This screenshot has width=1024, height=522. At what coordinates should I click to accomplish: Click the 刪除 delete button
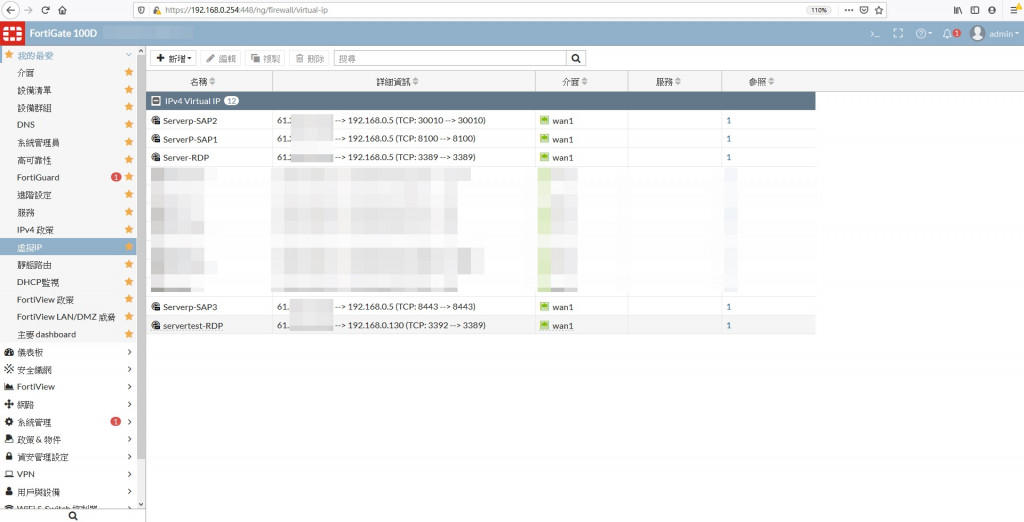point(310,58)
